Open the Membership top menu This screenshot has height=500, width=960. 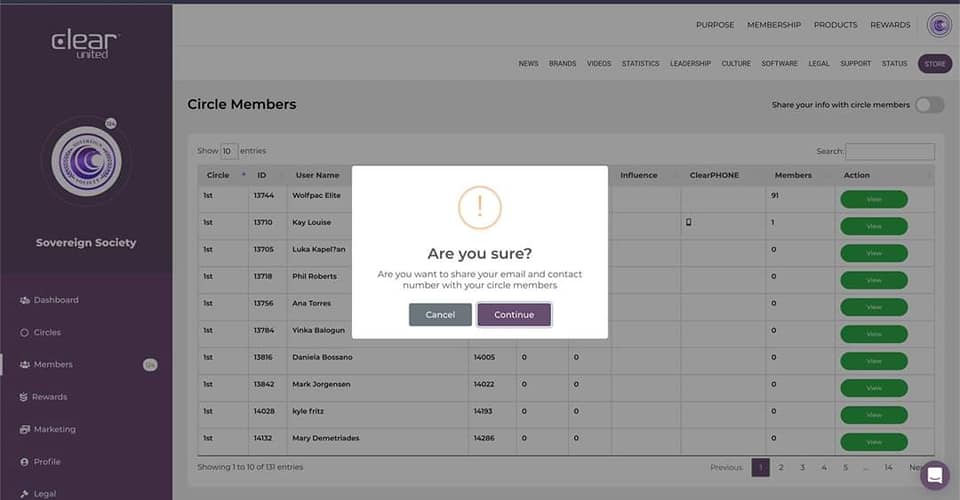[x=773, y=25]
